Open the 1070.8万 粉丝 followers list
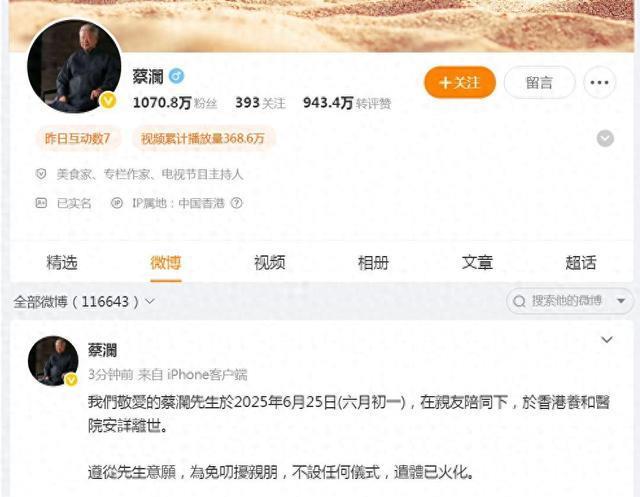The height and width of the screenshot is (497, 640). click(175, 103)
